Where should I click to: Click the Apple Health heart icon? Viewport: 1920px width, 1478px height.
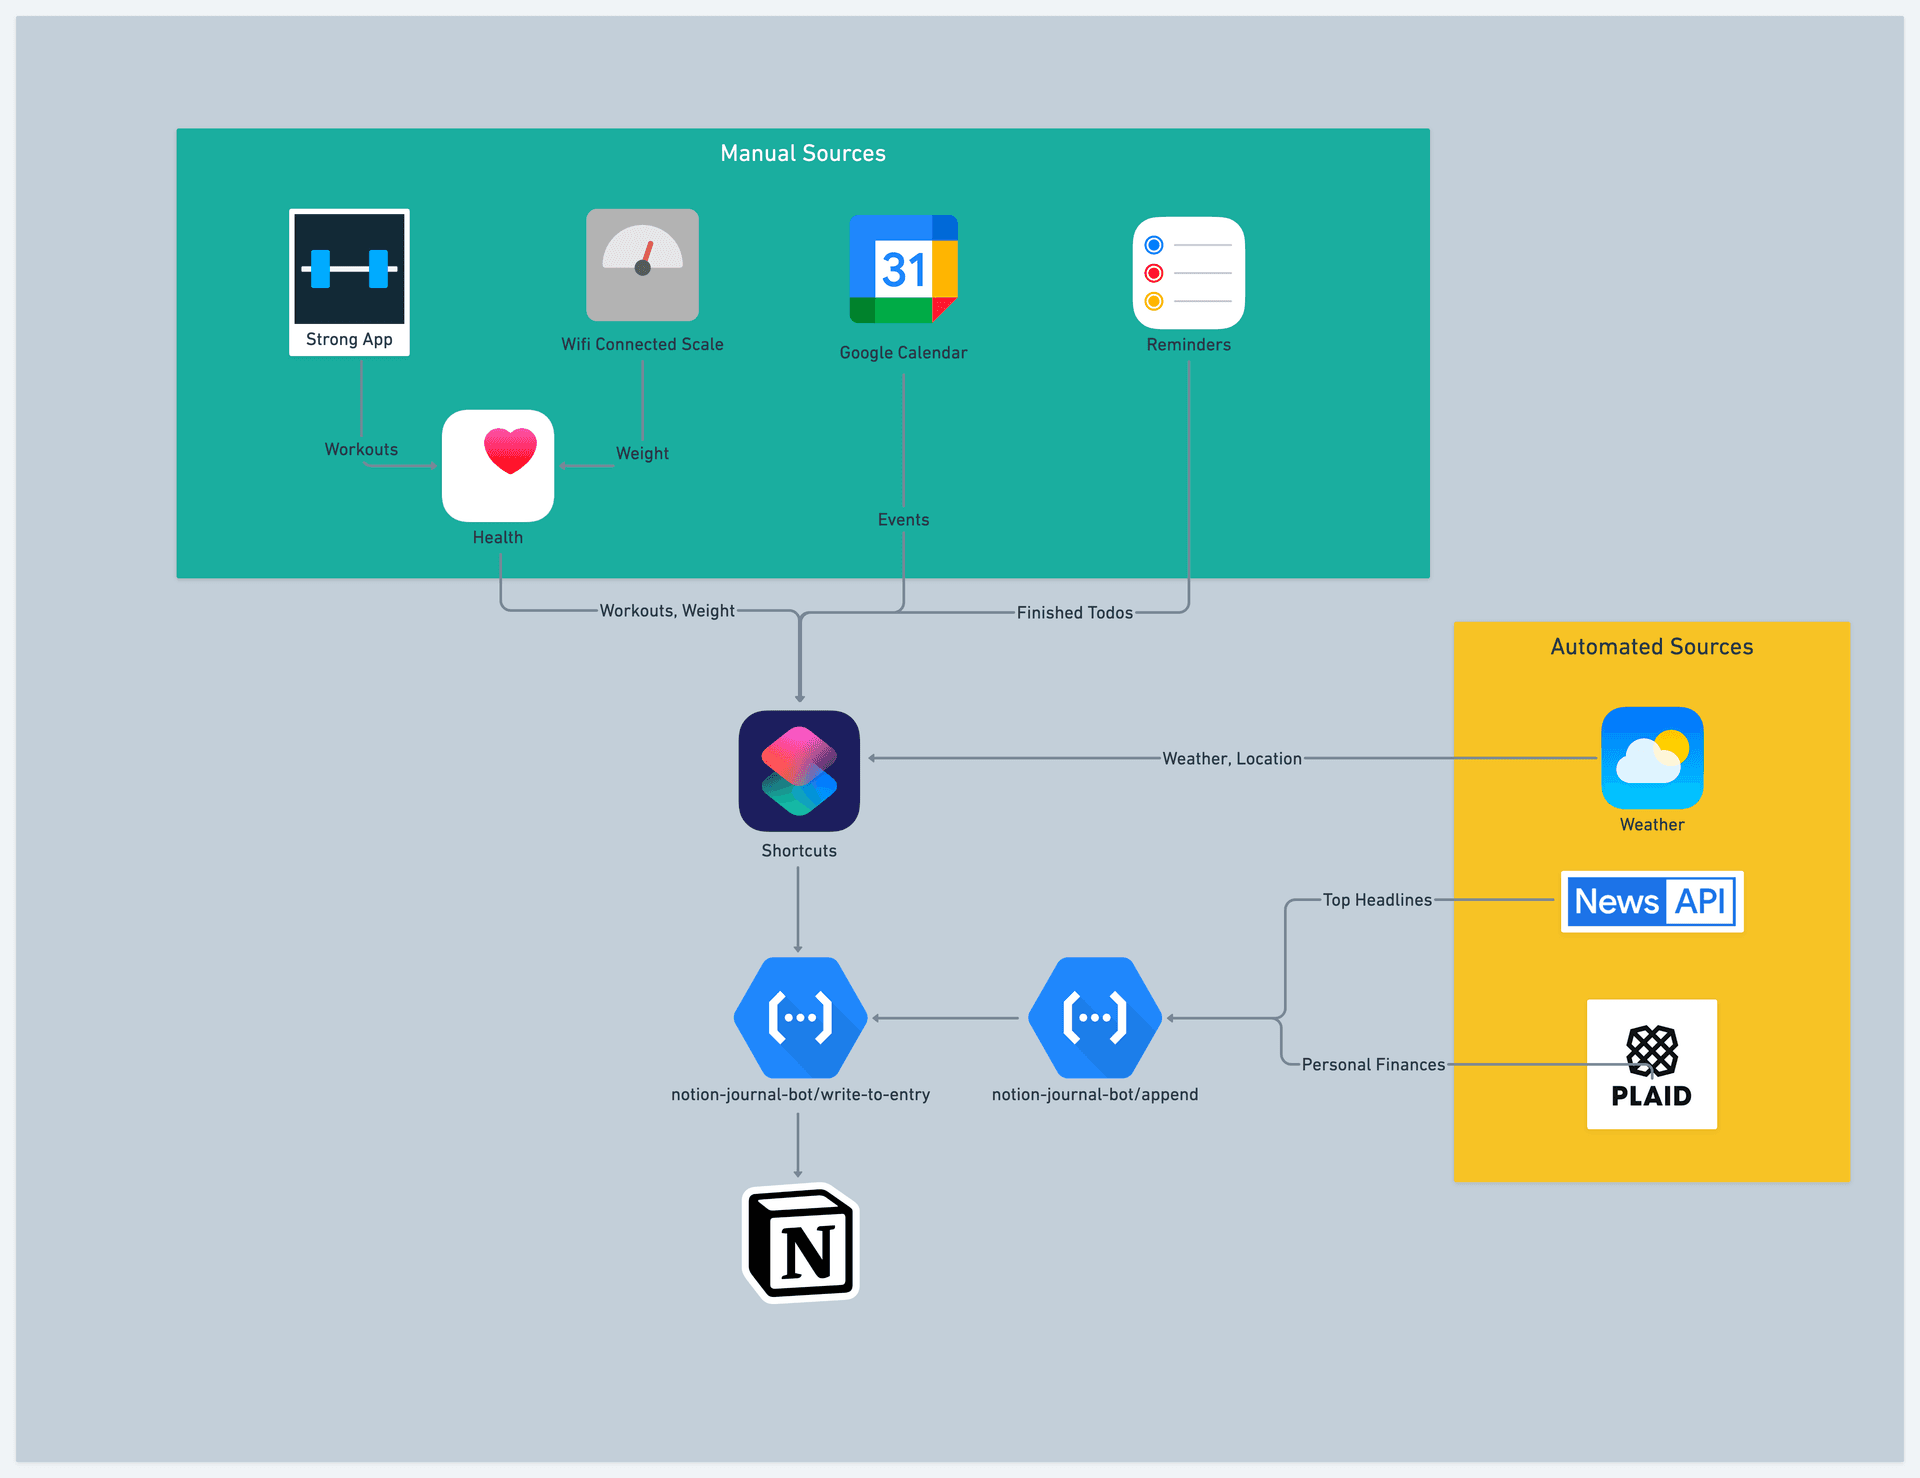click(x=498, y=466)
